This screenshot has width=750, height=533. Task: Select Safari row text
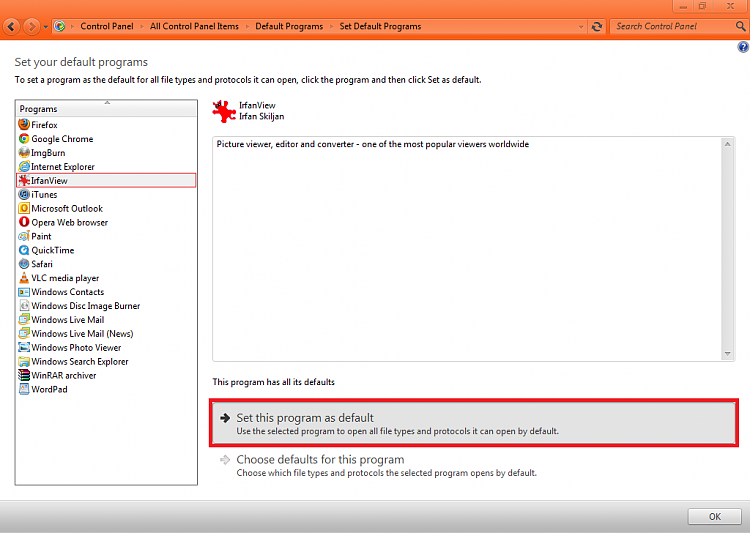42,264
